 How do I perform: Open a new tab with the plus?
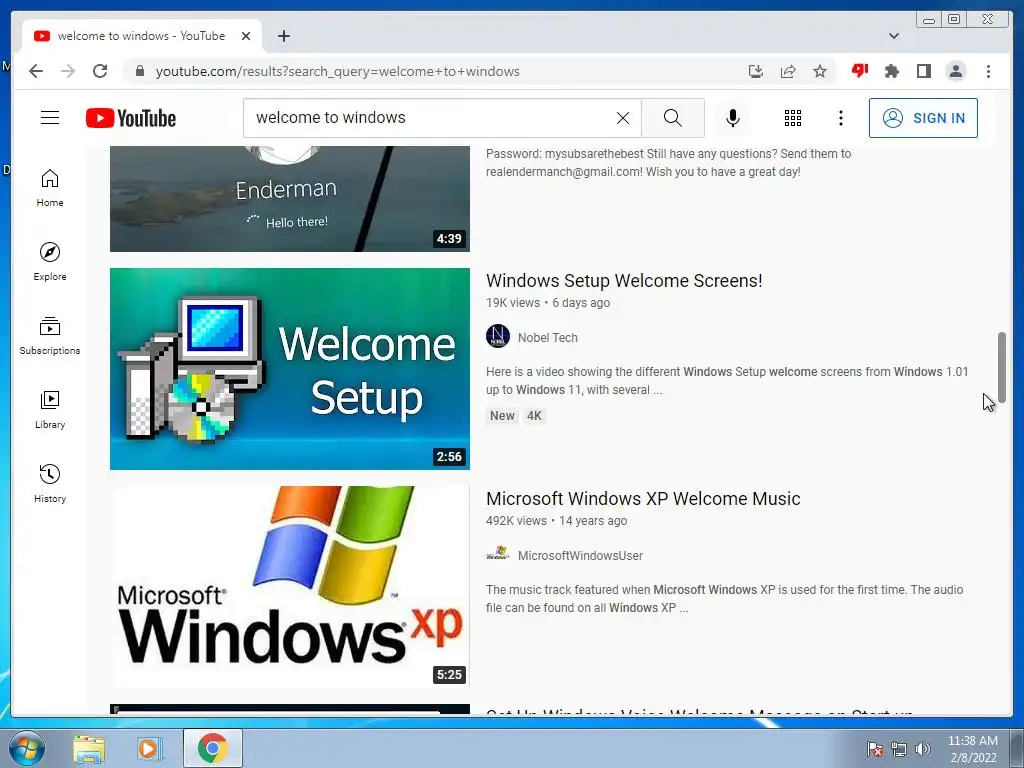283,36
